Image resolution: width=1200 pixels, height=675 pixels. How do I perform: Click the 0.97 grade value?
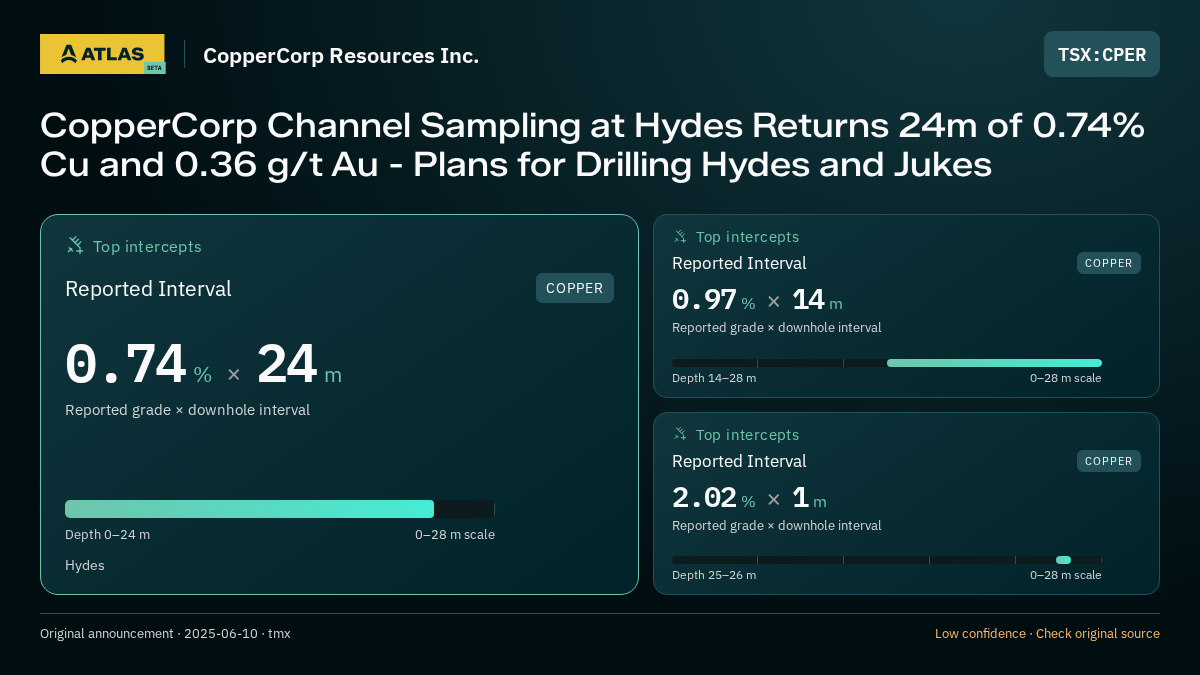point(704,299)
